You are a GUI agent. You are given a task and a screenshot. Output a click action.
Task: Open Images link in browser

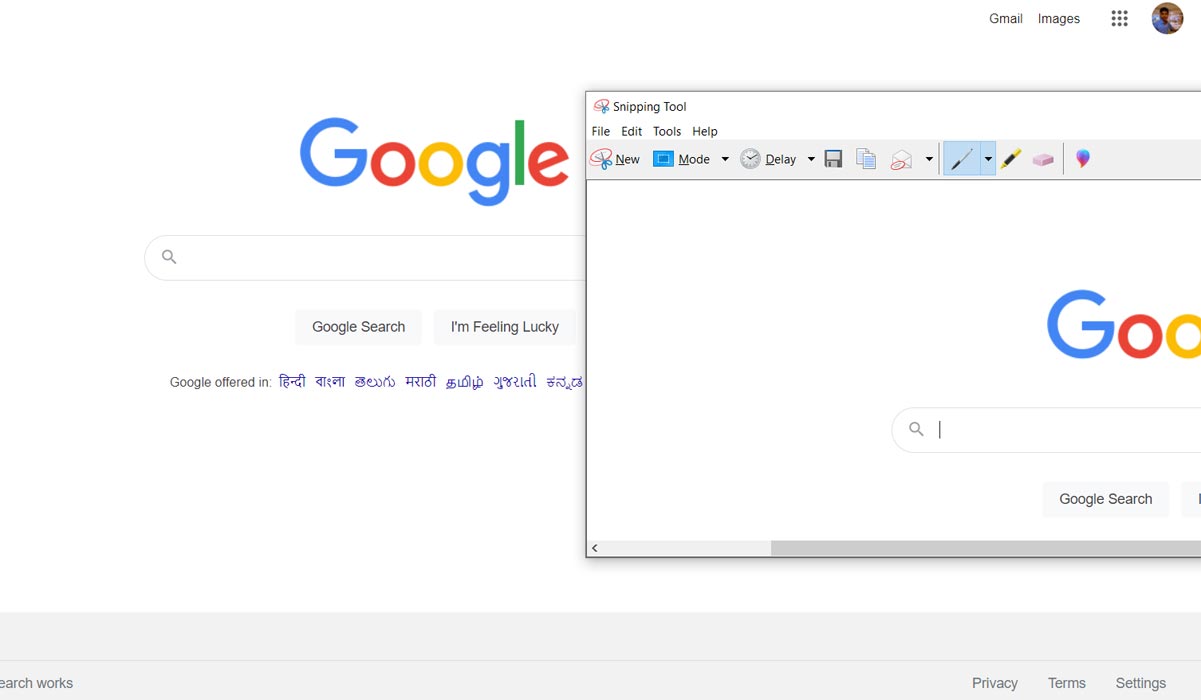(1059, 18)
